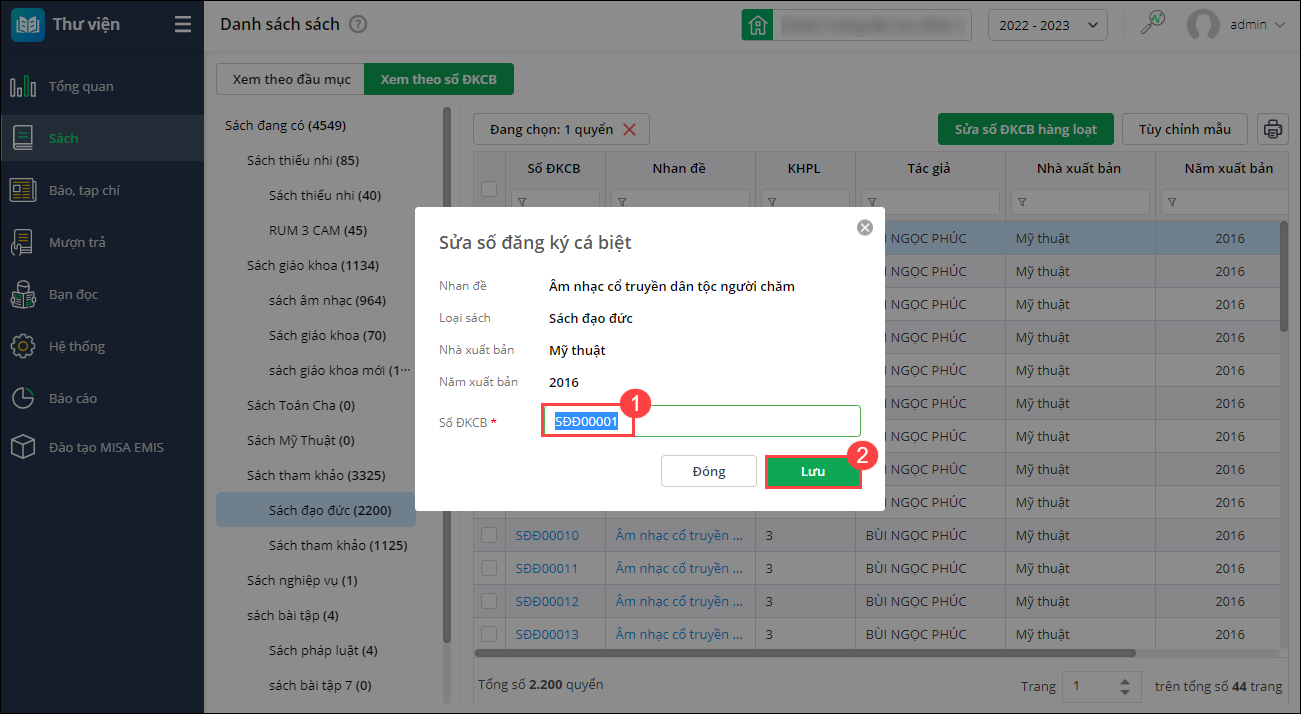Open the 2022 - 2023 year dropdown
The width and height of the screenshot is (1301, 714).
coord(1047,25)
